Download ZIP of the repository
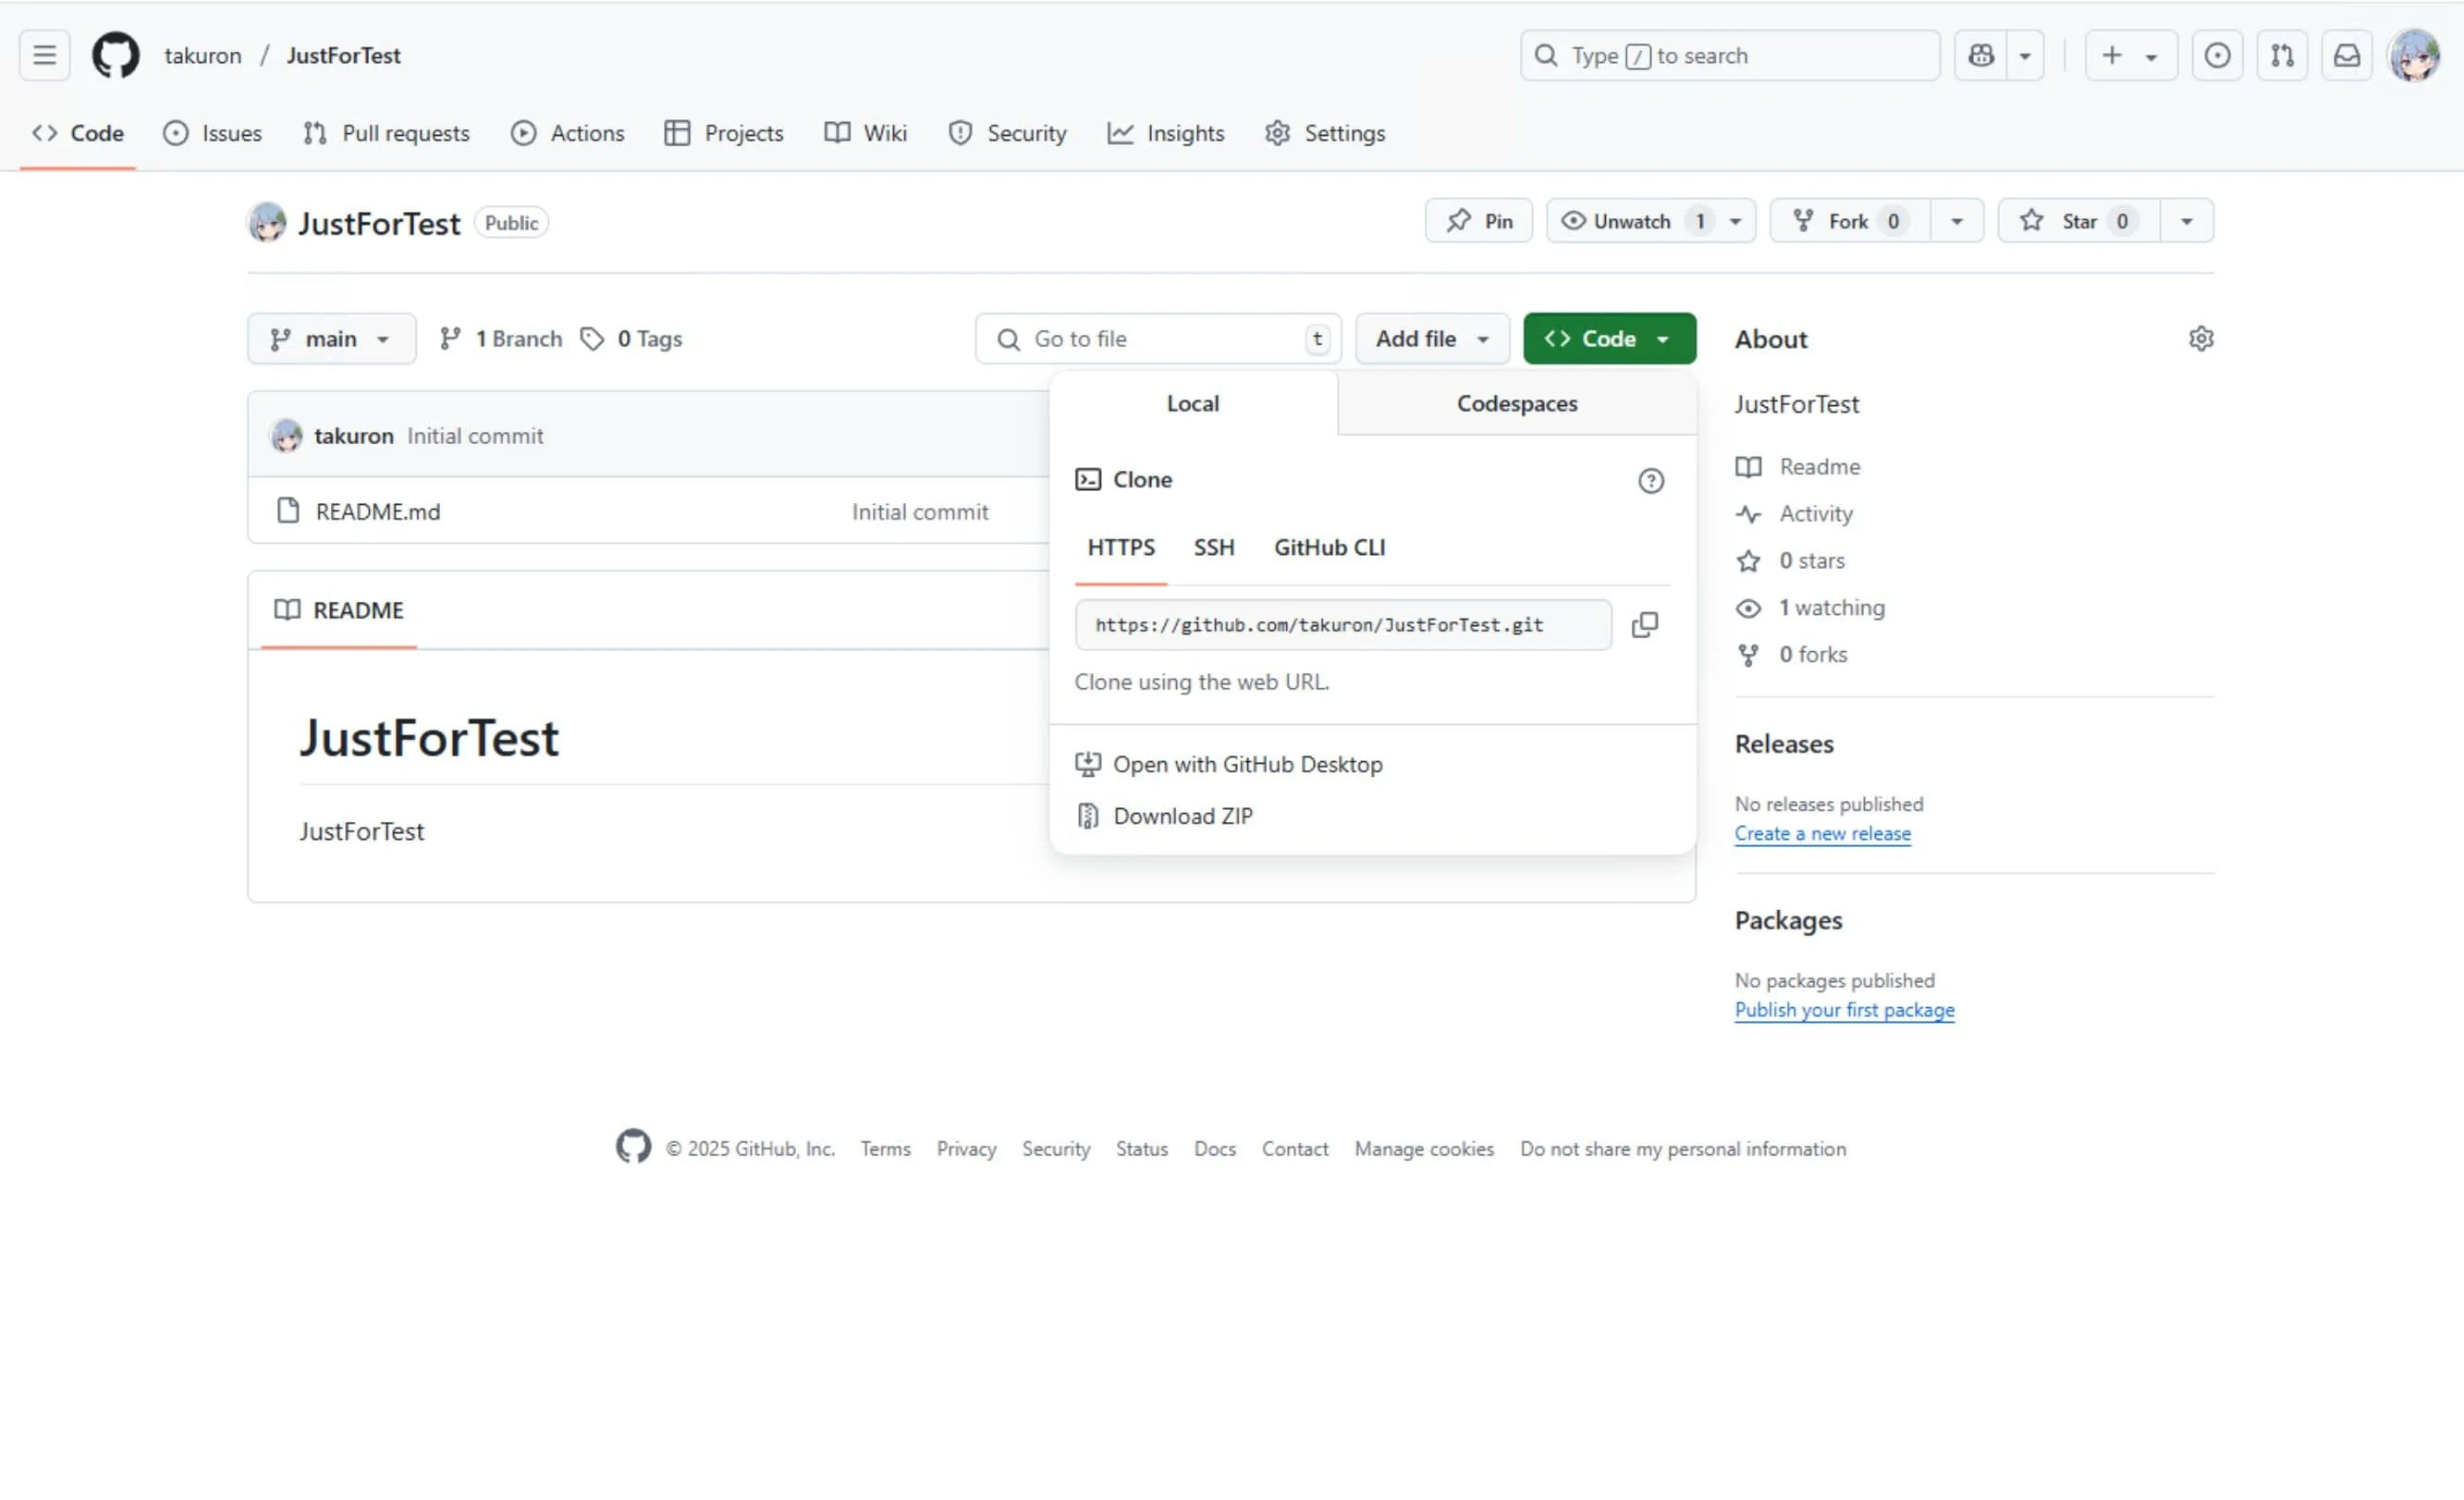Image resolution: width=2464 pixels, height=1500 pixels. (x=1164, y=816)
